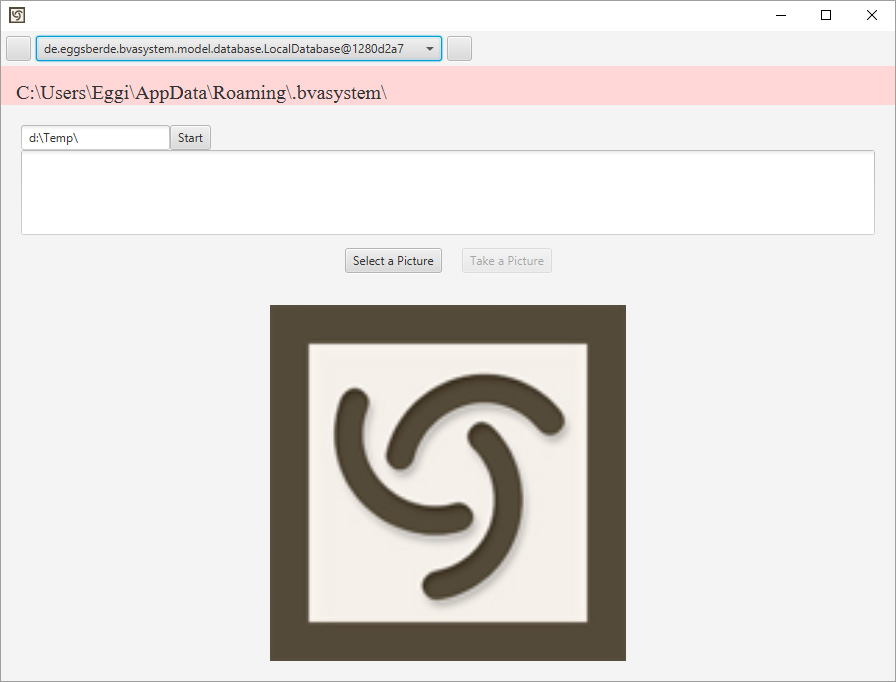896x682 pixels.
Task: Open the LocalDatabase combo box
Action: [x=239, y=48]
